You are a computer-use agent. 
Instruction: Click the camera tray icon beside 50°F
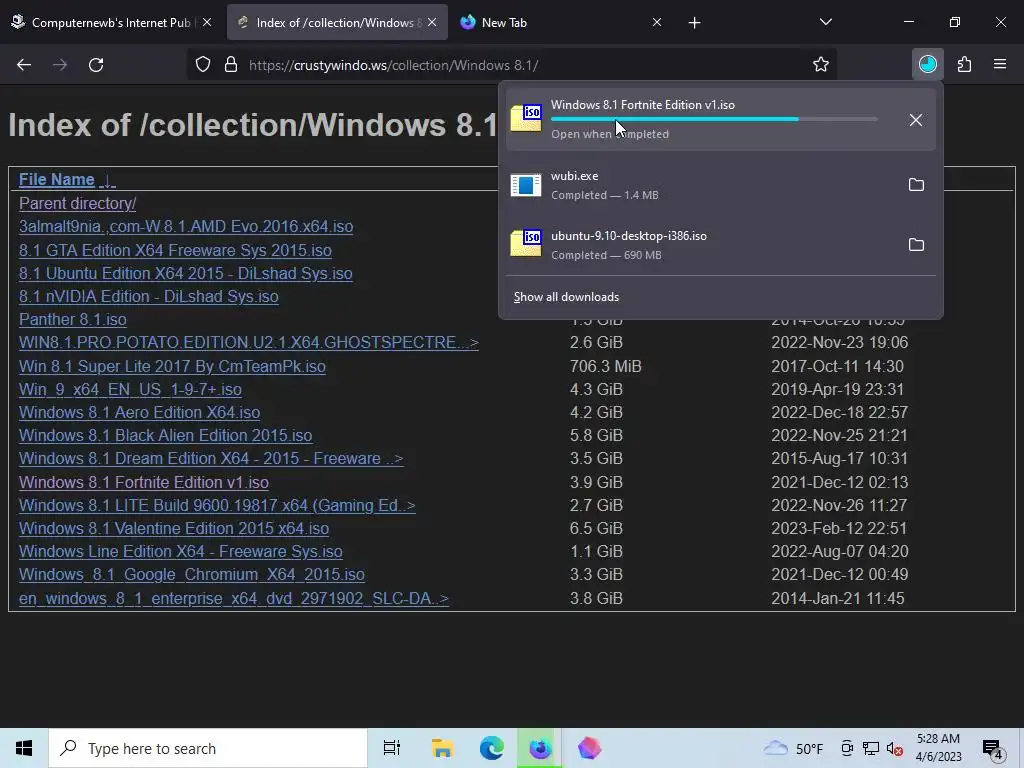coord(847,748)
